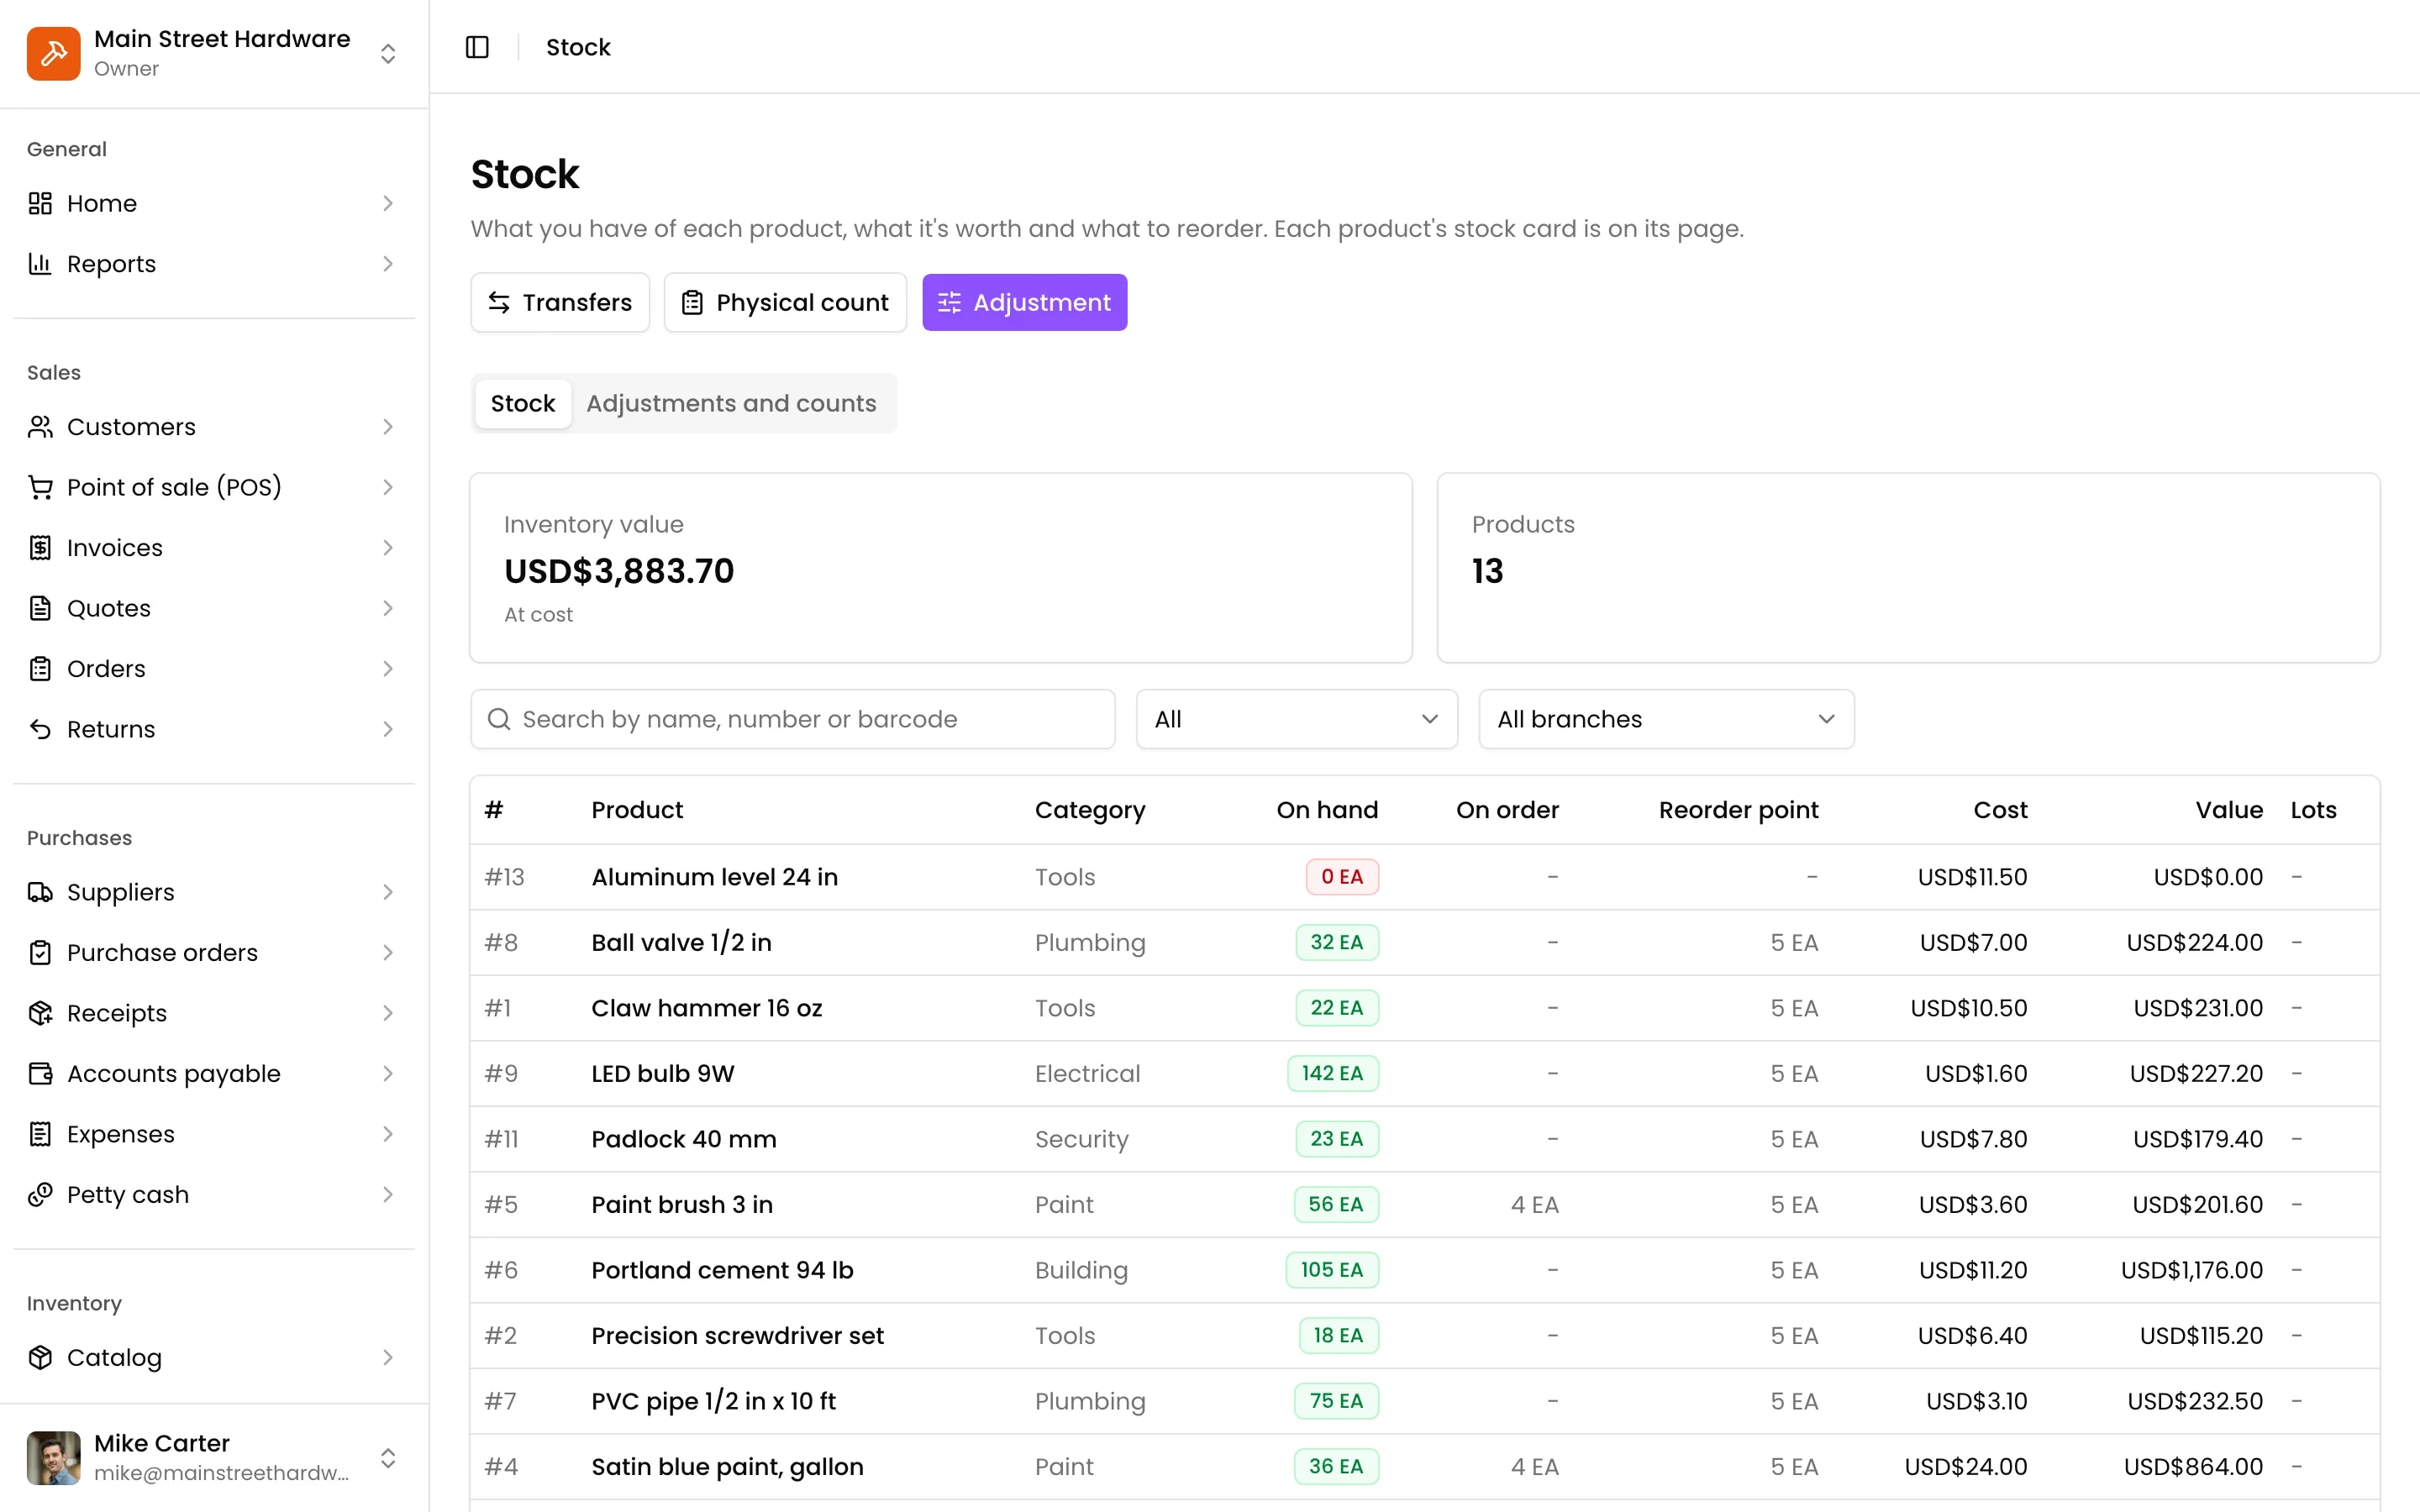Open the Main Street Hardware workspace switcher
Screen dimensions: 2420x1512
(x=388, y=53)
